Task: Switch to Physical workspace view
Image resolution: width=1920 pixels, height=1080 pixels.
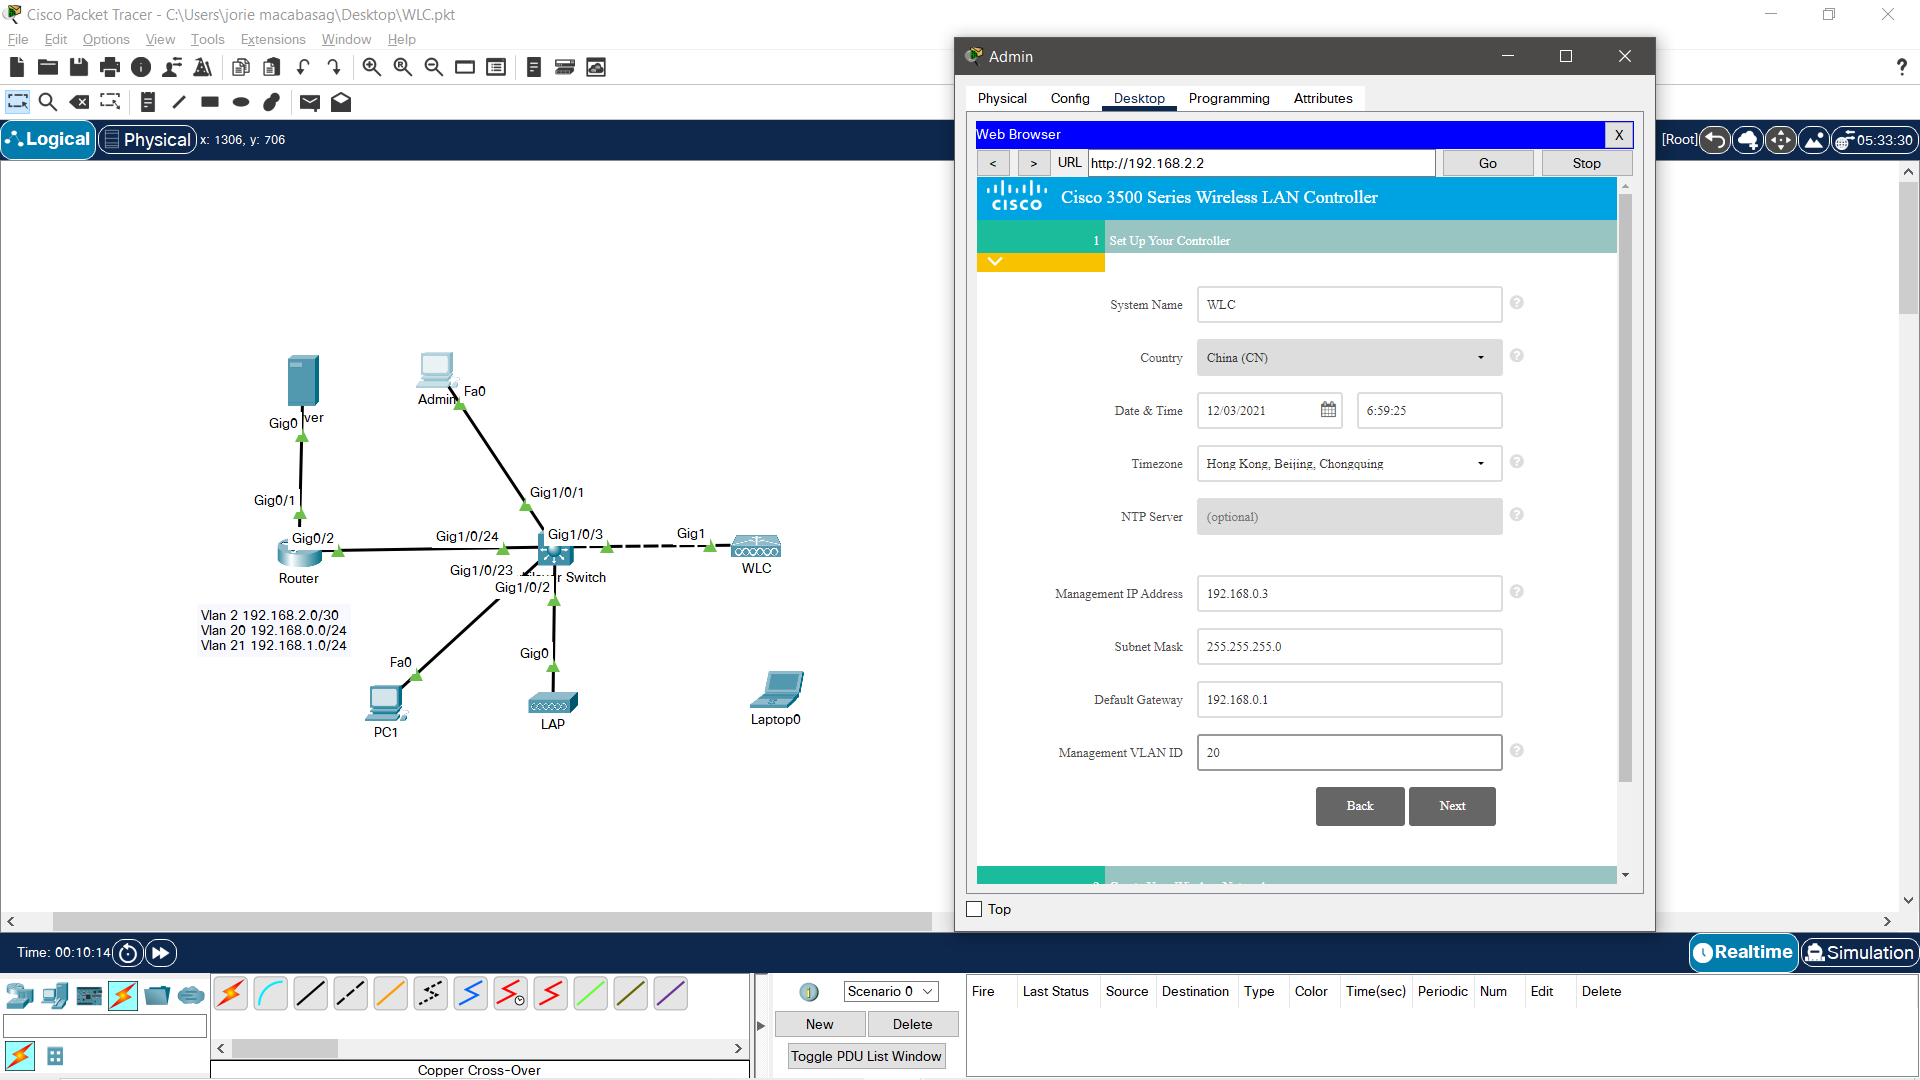Action: tap(147, 140)
